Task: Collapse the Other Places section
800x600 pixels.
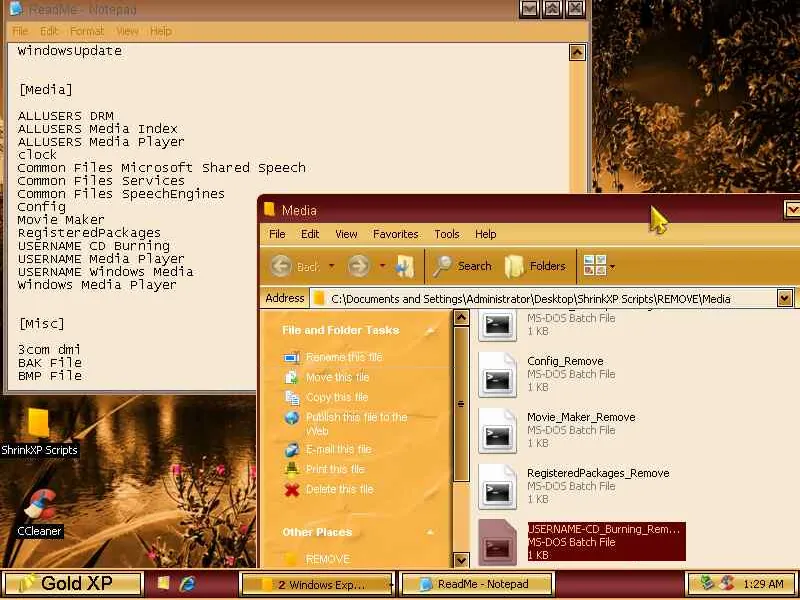Action: tap(431, 533)
